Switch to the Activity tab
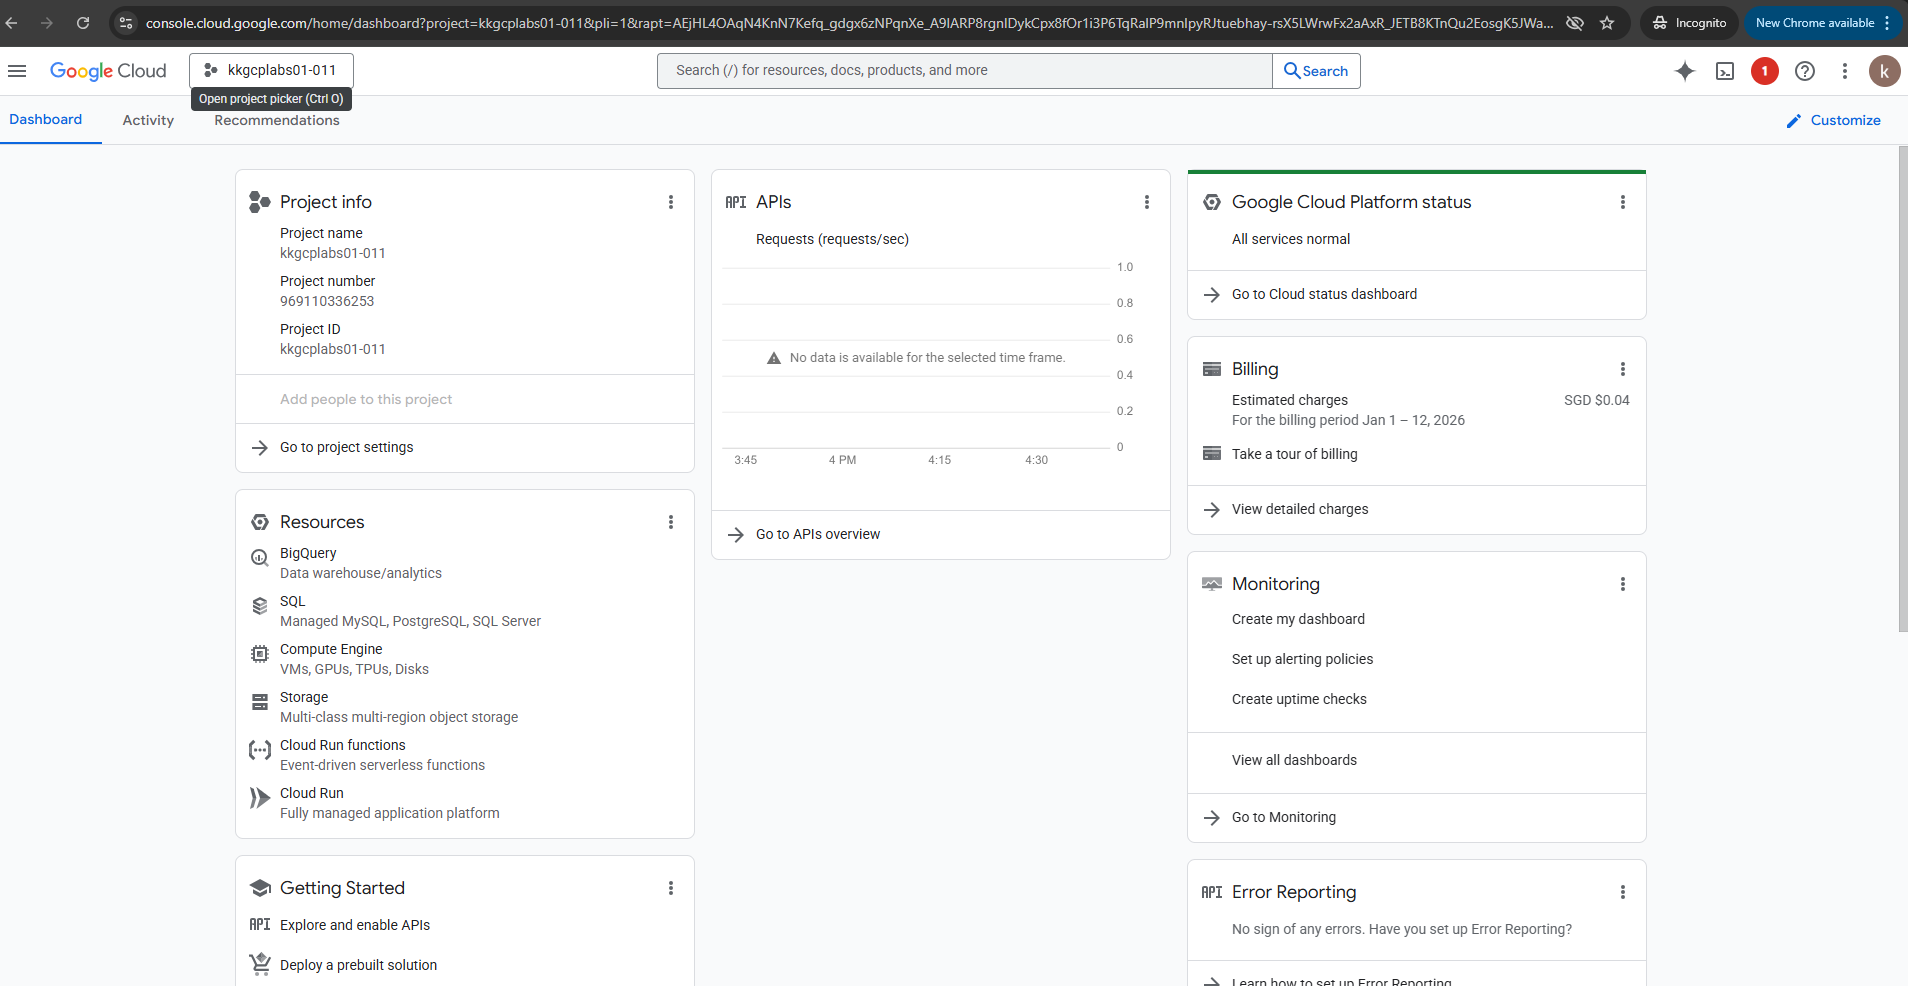The width and height of the screenshot is (1908, 986). tap(148, 120)
